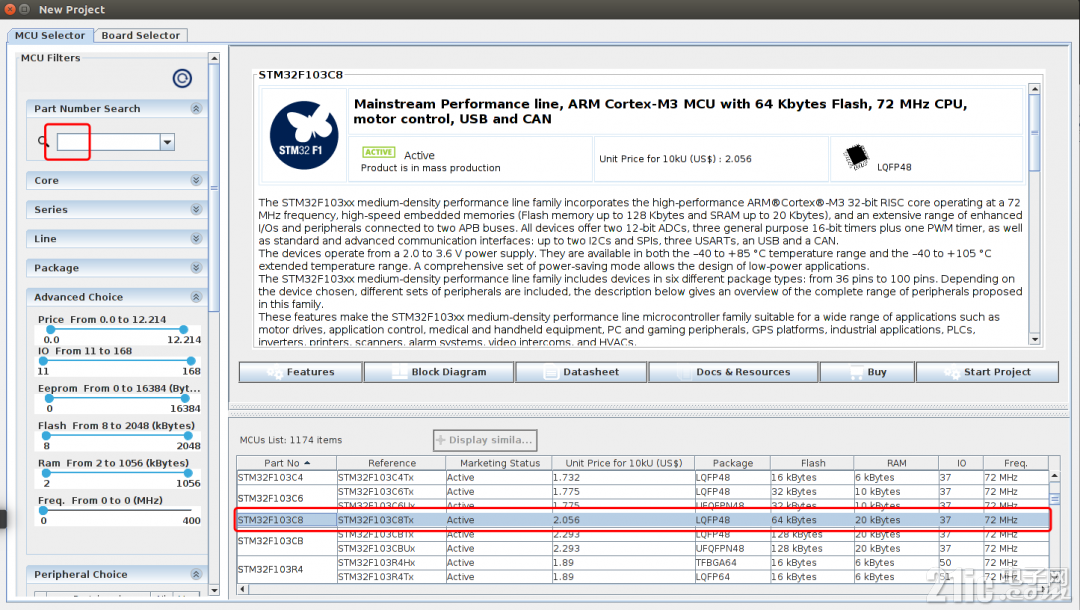Image resolution: width=1080 pixels, height=610 pixels.
Task: Expand the Package filter section
Action: (x=196, y=267)
